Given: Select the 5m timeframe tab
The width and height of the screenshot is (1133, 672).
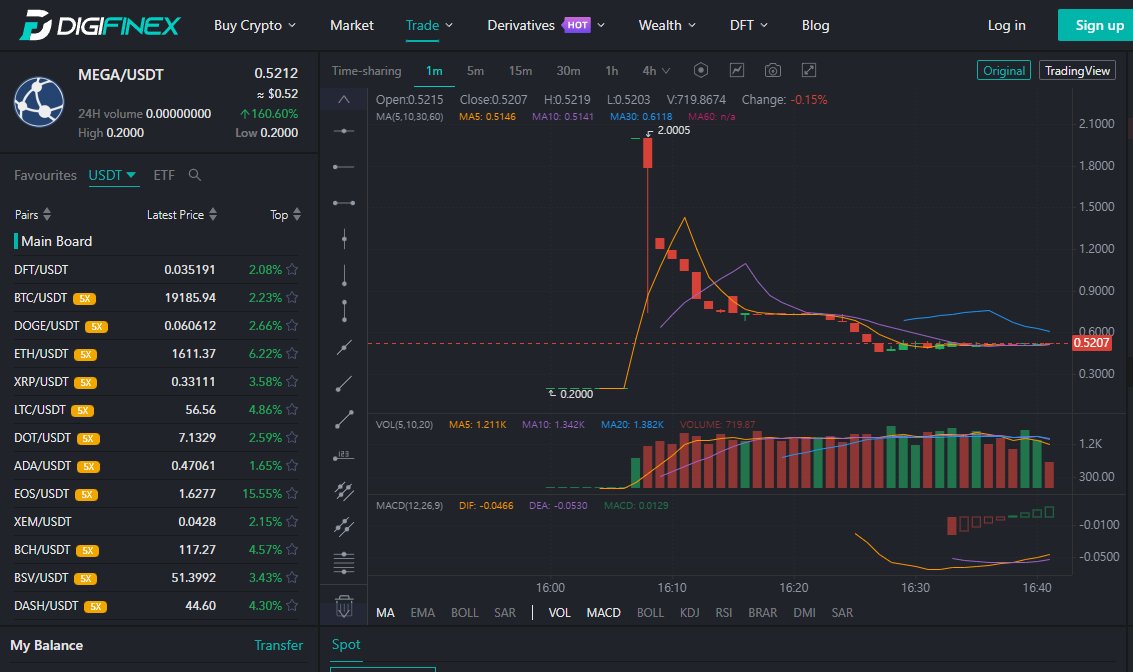Looking at the screenshot, I should 475,70.
